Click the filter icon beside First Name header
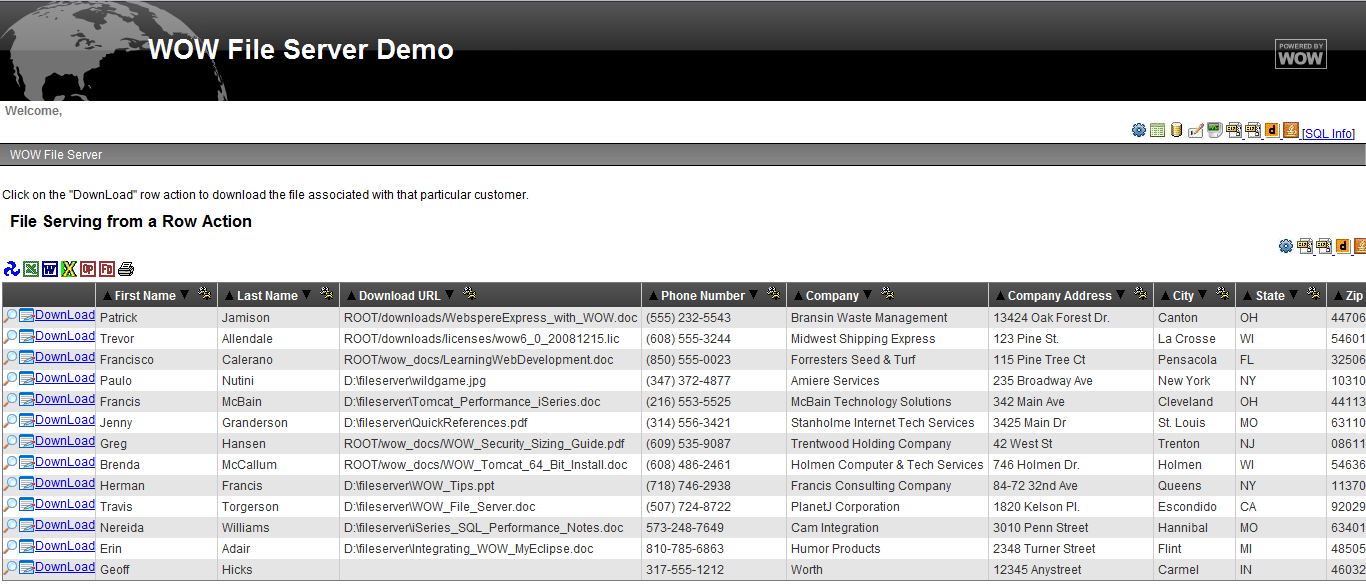The height and width of the screenshot is (584, 1366). [205, 294]
